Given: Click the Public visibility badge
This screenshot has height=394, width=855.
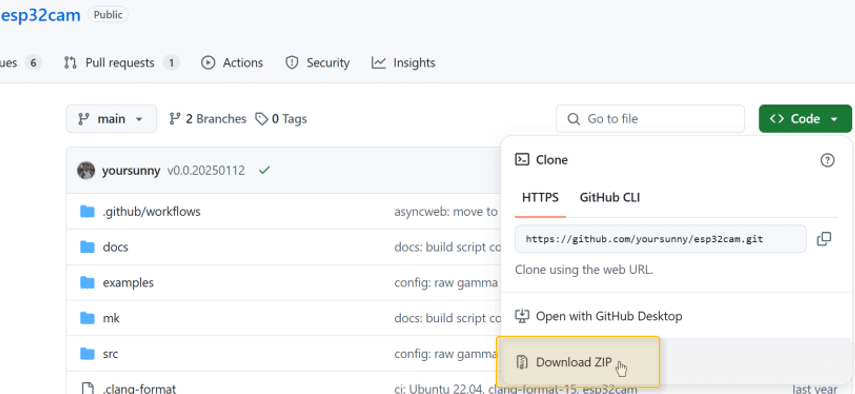Looking at the screenshot, I should tap(108, 15).
